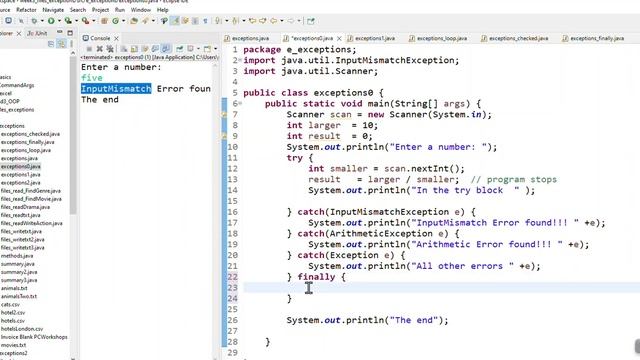Screen dimensions: 640x360
Task: Click the New Java Class green icon
Action: pos(116,21)
